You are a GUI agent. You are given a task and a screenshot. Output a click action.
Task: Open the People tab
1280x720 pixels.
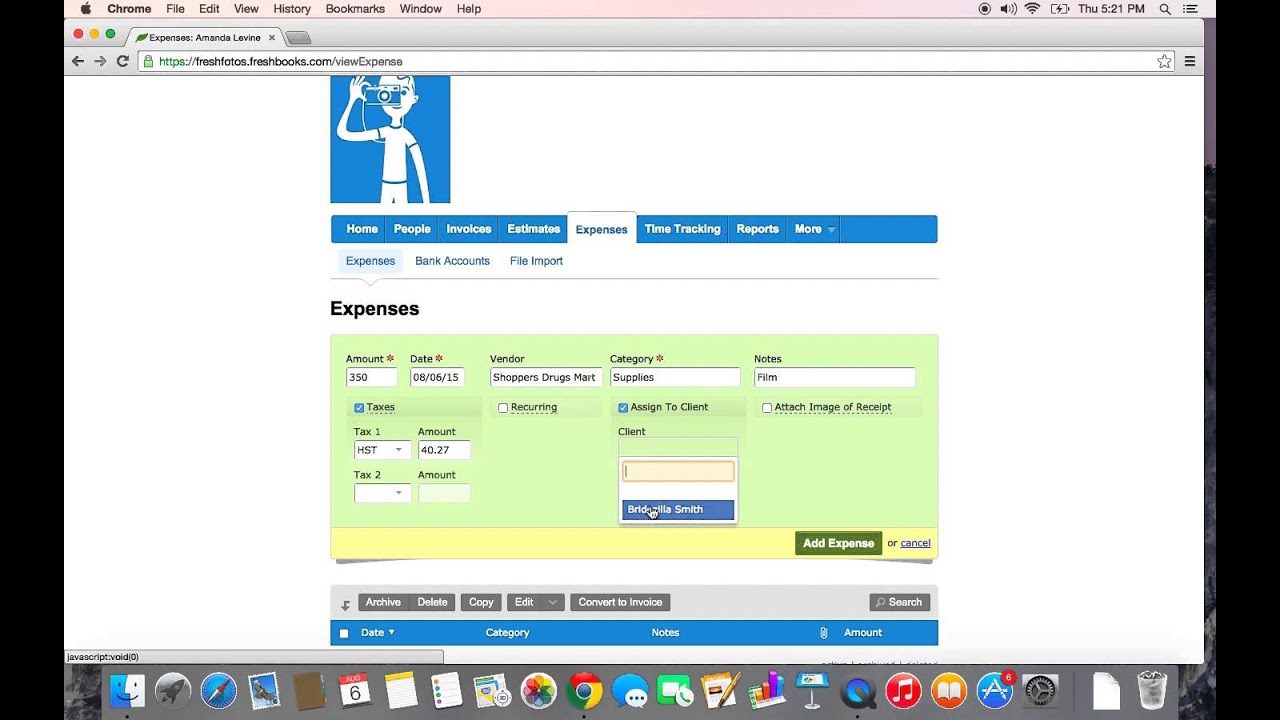pos(412,229)
